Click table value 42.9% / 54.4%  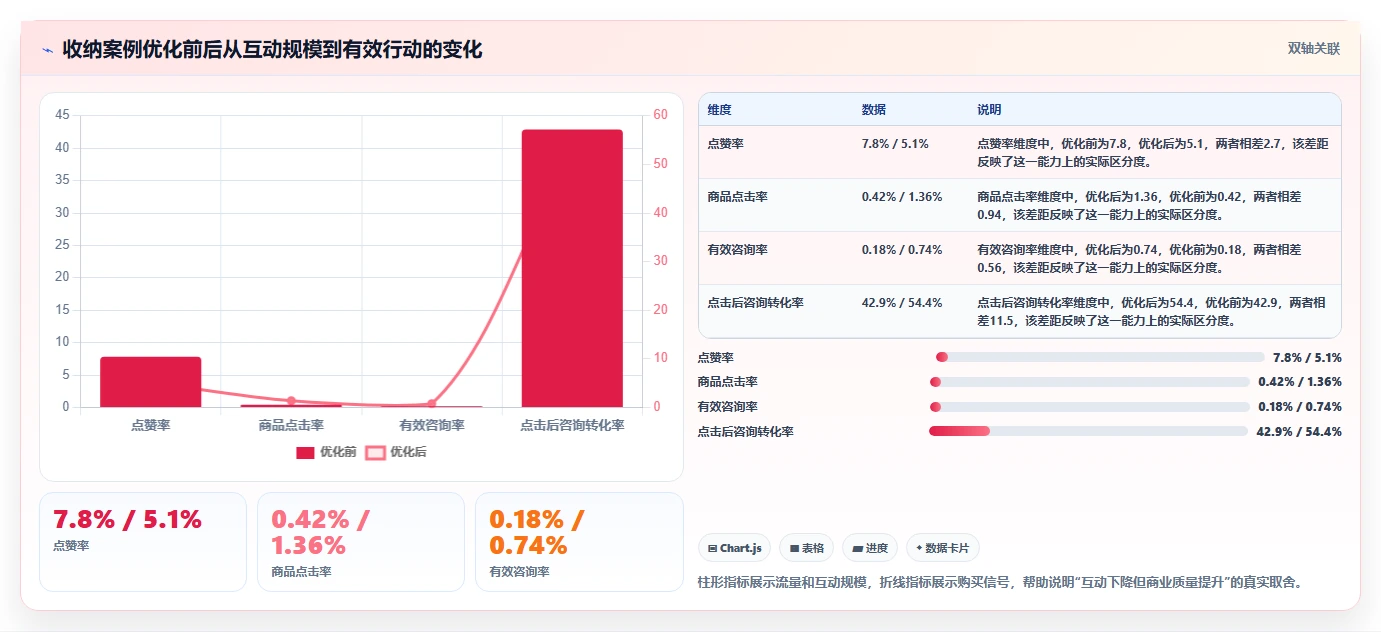902,303
